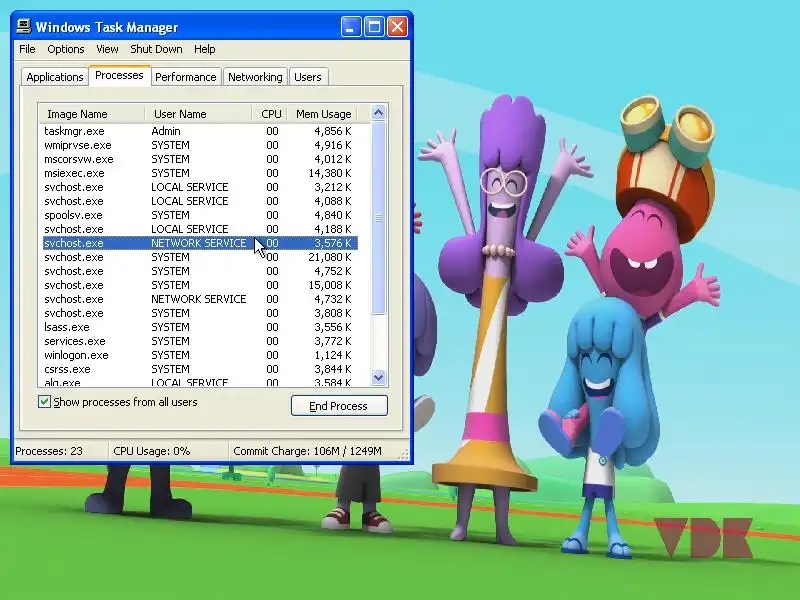Open the Networking tab
Screen dimensions: 800x600
coord(255,77)
